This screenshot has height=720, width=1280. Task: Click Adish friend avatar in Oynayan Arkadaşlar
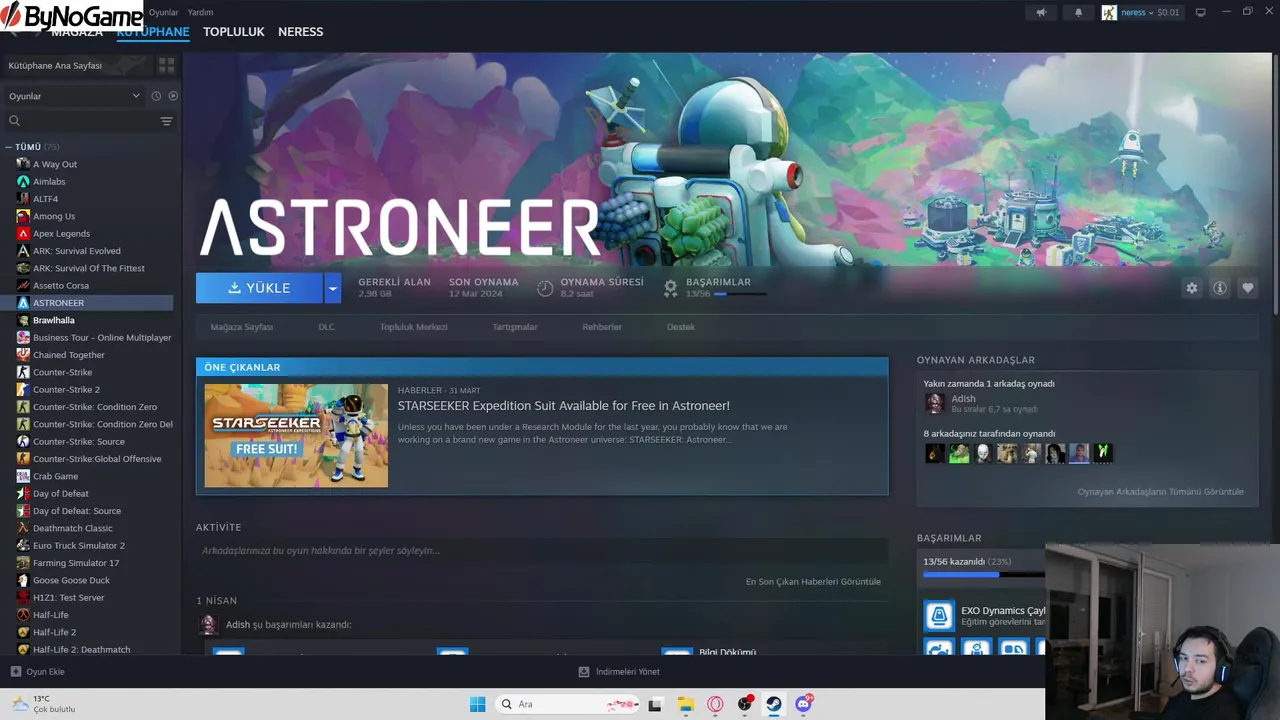(935, 403)
